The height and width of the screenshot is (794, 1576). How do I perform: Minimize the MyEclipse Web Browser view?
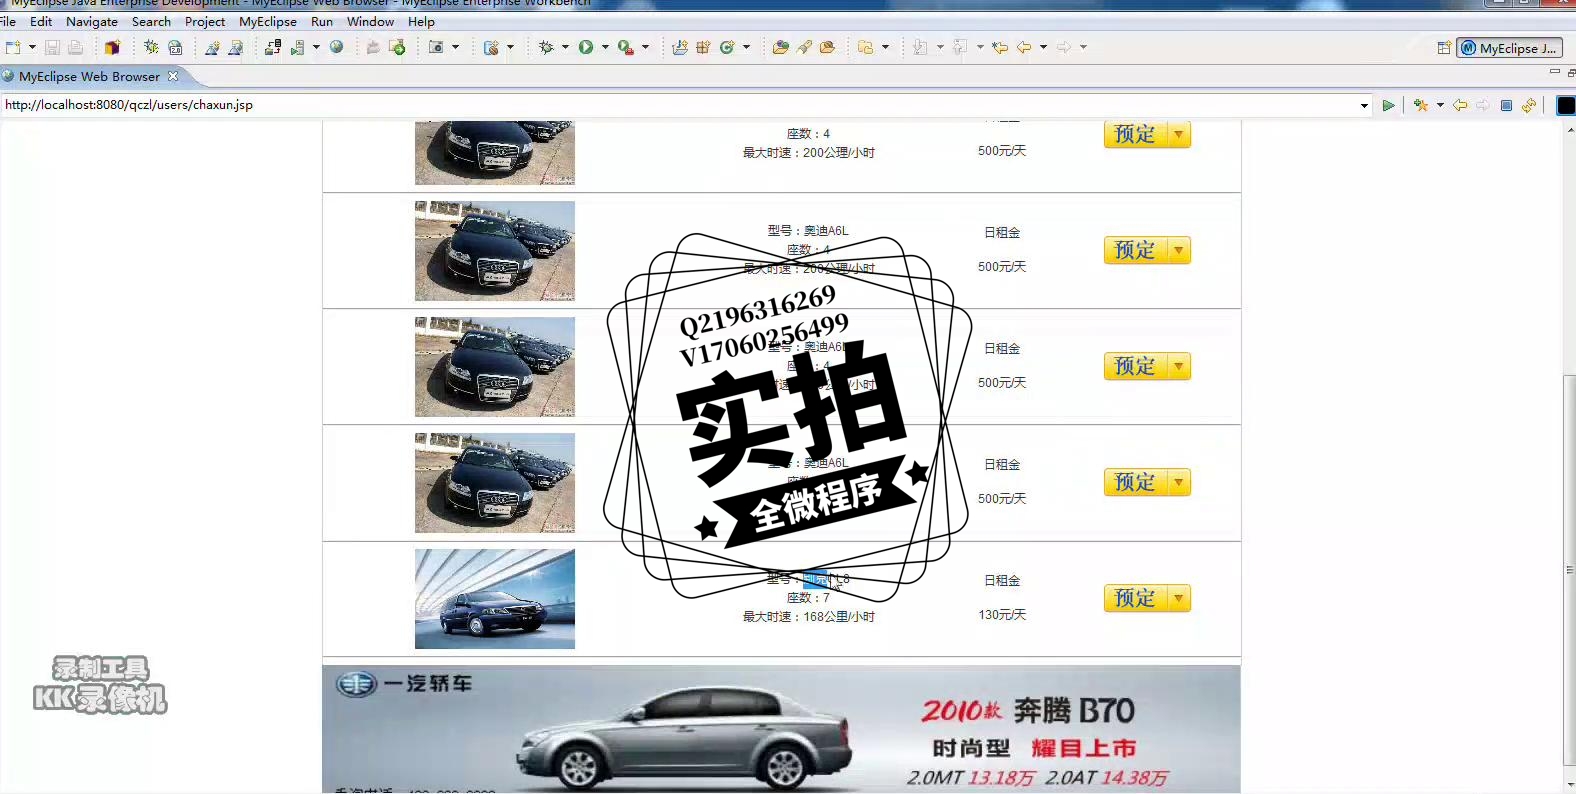pos(1554,72)
